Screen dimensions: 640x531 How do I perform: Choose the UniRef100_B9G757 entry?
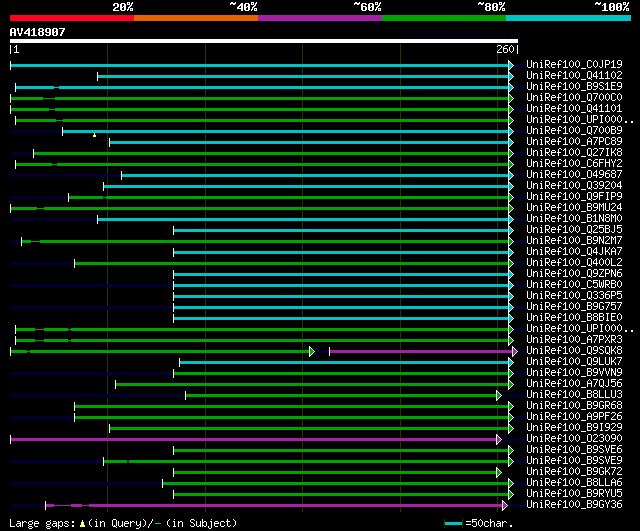click(574, 307)
